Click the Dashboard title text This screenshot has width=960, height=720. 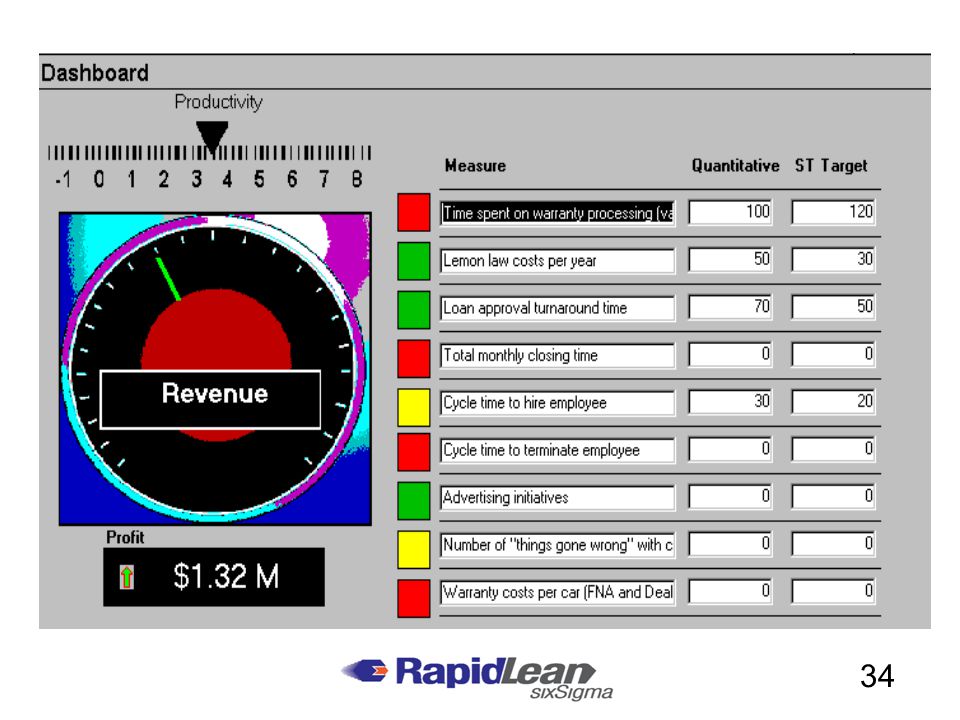pyautogui.click(x=94, y=73)
